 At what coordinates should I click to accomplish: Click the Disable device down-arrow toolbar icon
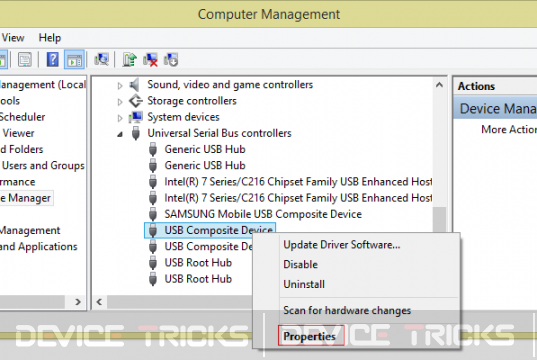pos(171,60)
